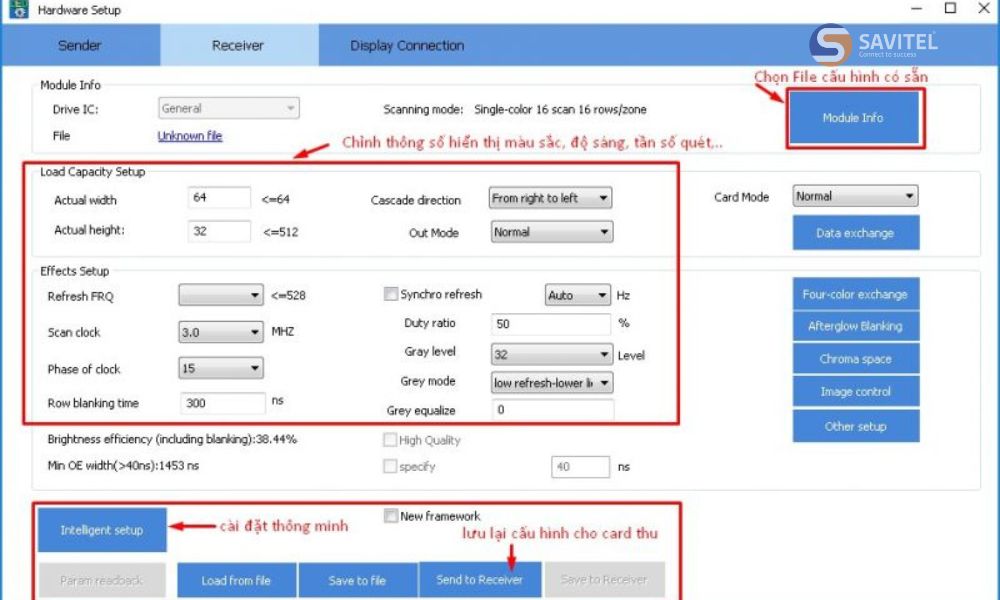Viewport: 1000px width, 600px height.
Task: Click the Afterglow Blanking button
Action: (x=855, y=327)
